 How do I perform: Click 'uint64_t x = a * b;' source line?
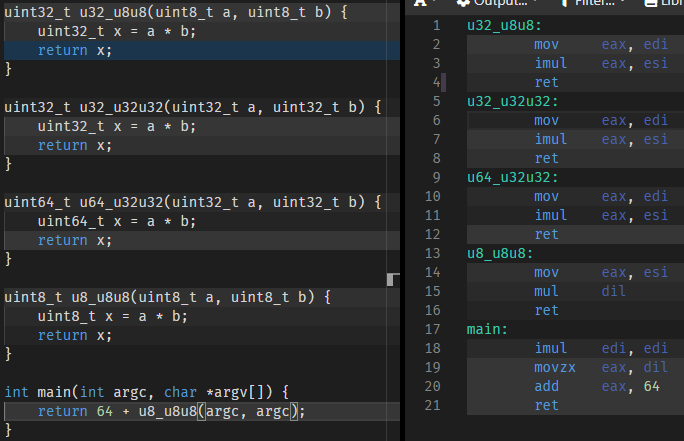[x=116, y=222]
